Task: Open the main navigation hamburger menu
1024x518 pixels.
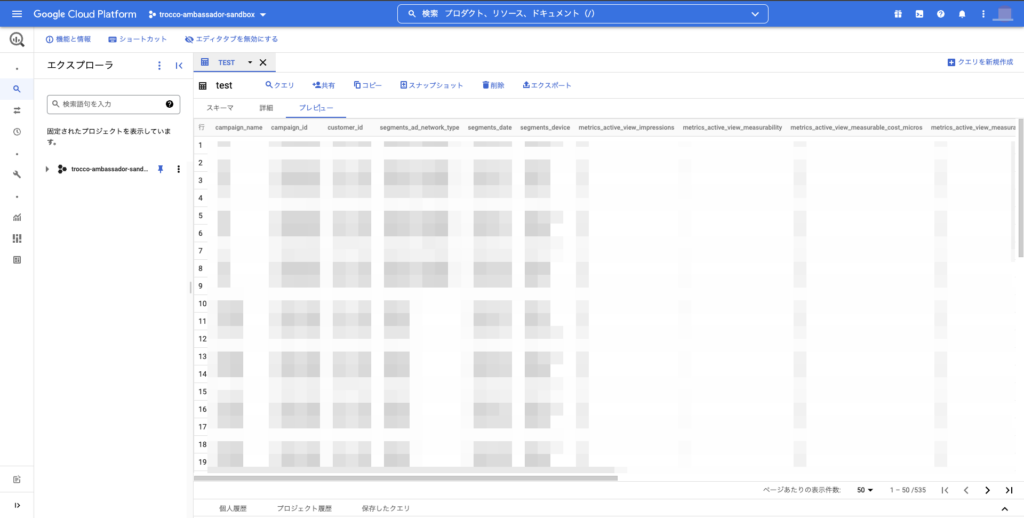Action: coord(16,14)
